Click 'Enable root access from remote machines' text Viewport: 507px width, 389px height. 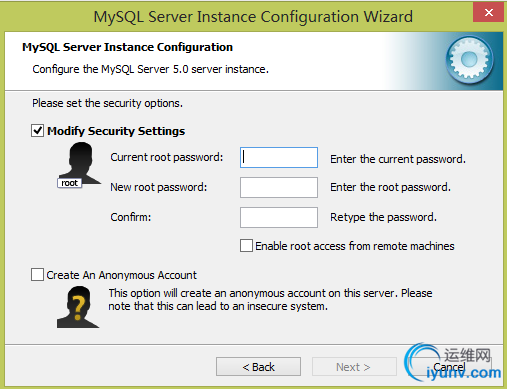355,246
